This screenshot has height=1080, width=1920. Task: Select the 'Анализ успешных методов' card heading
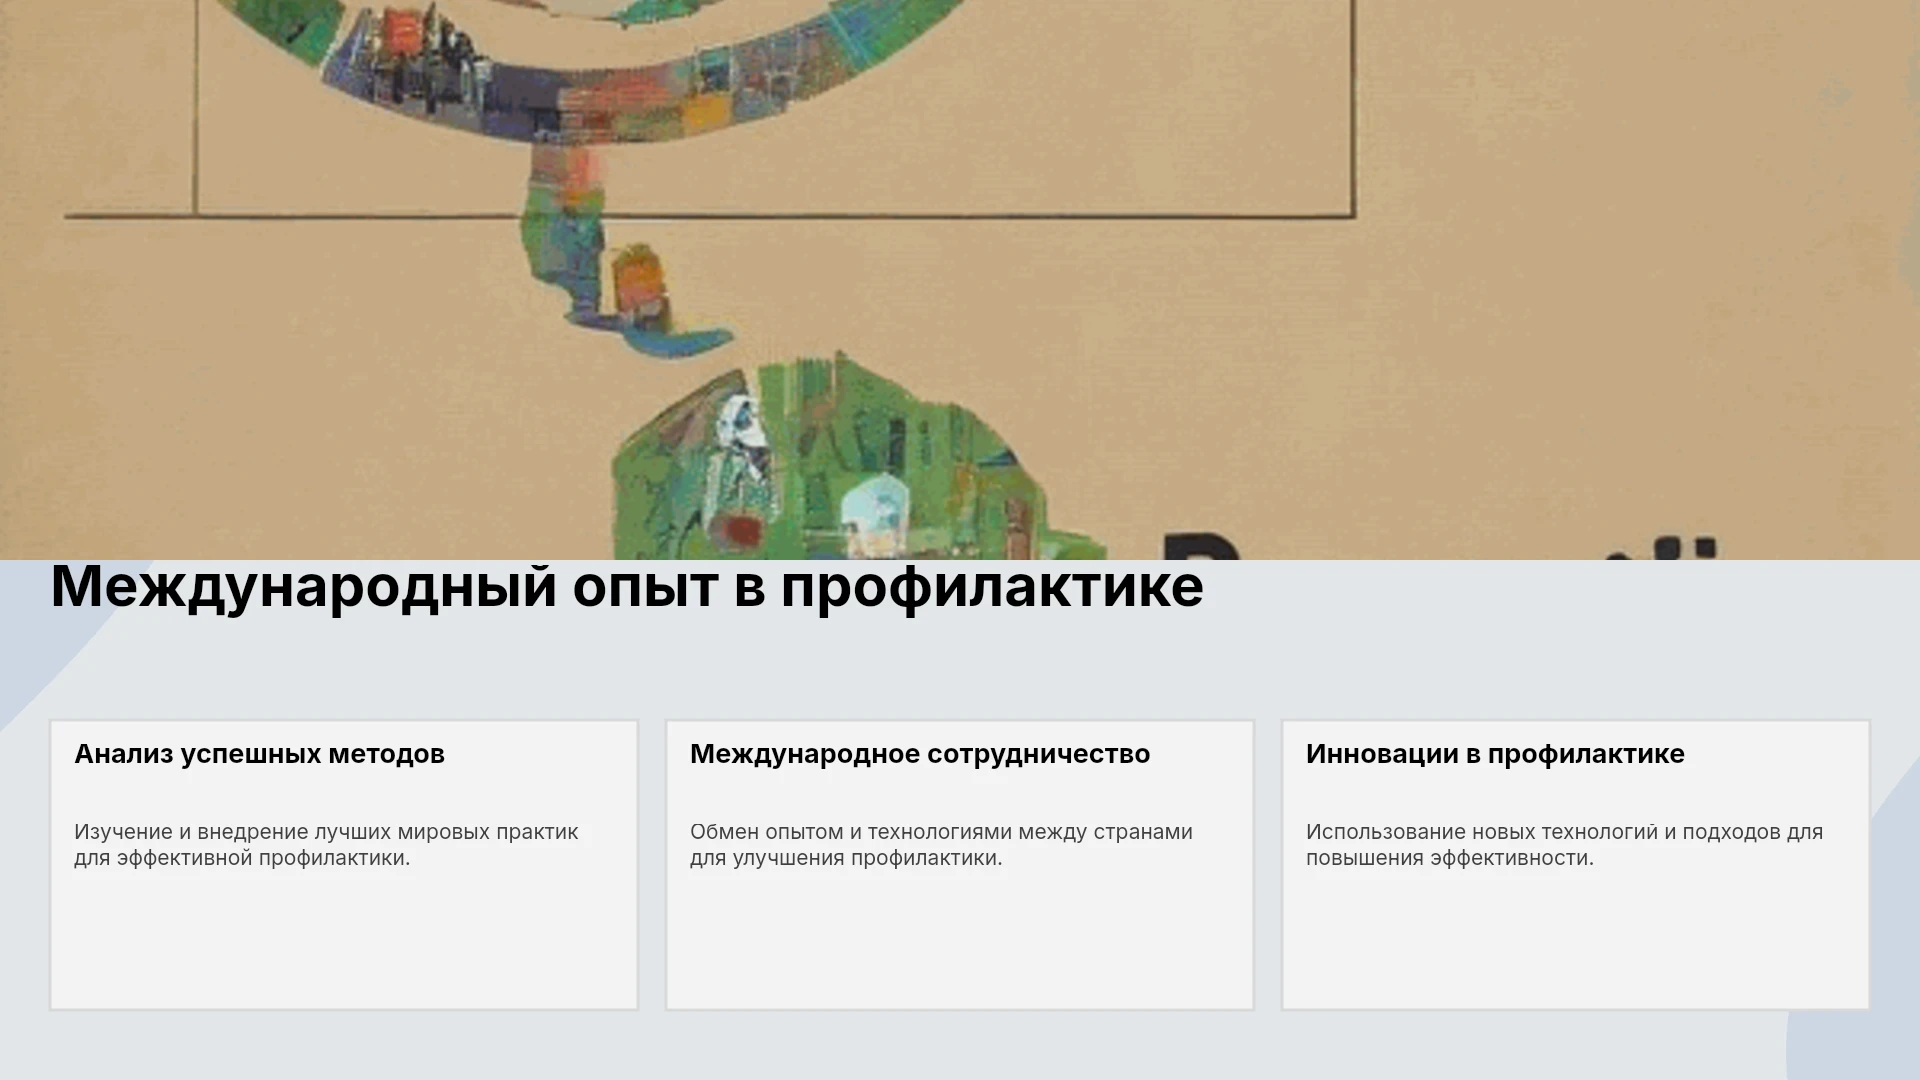point(259,754)
